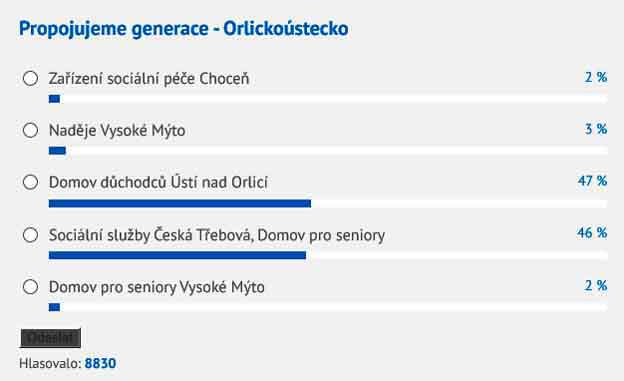Select the Domov pro seniory Vysoké Mýto radio button
The image size is (624, 381).
[x=30, y=287]
